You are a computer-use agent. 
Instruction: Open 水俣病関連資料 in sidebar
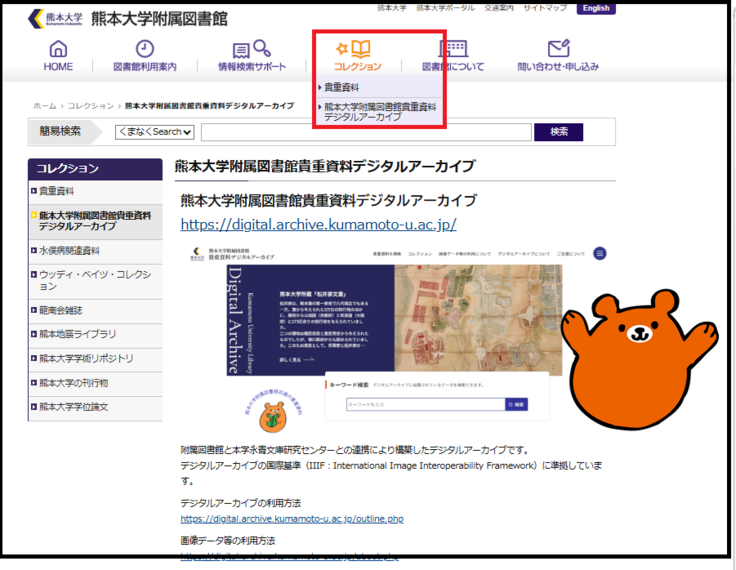pyautogui.click(x=70, y=251)
